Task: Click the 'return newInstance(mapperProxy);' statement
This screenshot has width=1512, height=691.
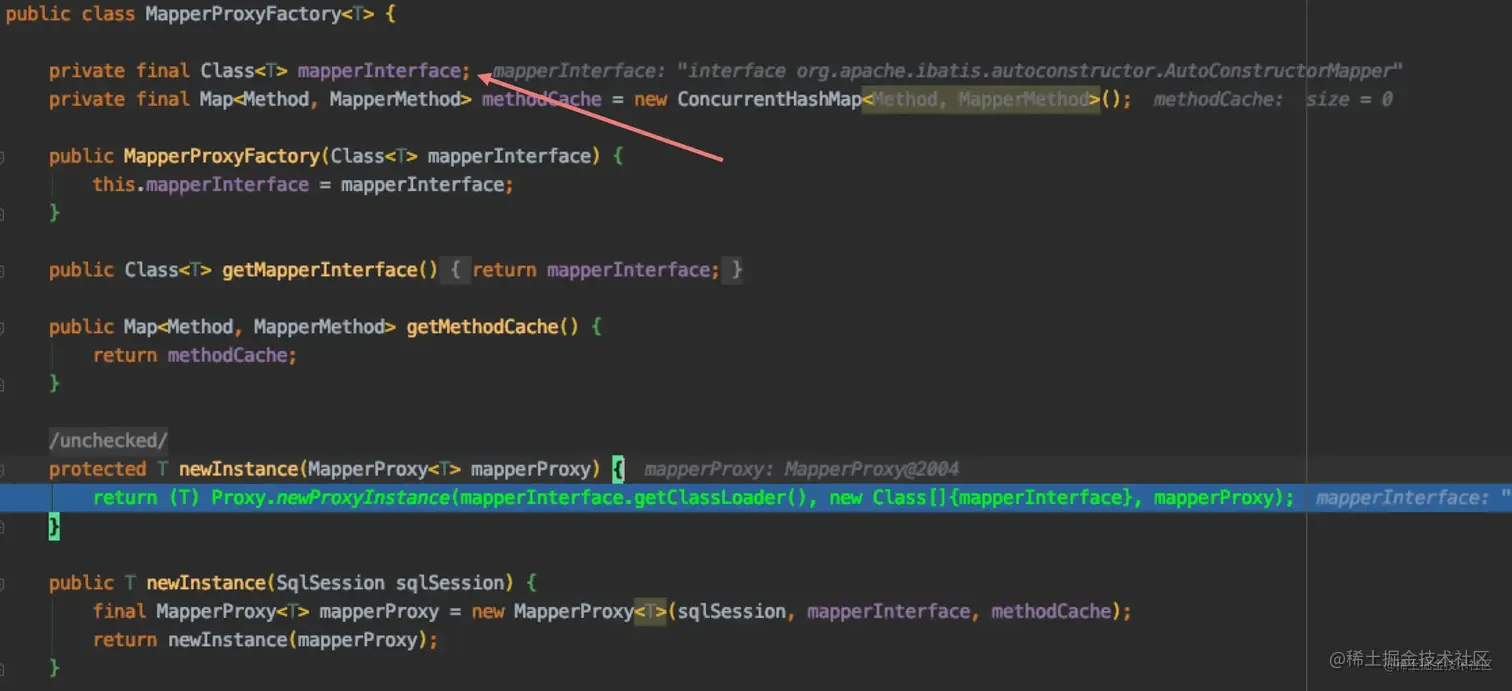Action: pos(265,640)
